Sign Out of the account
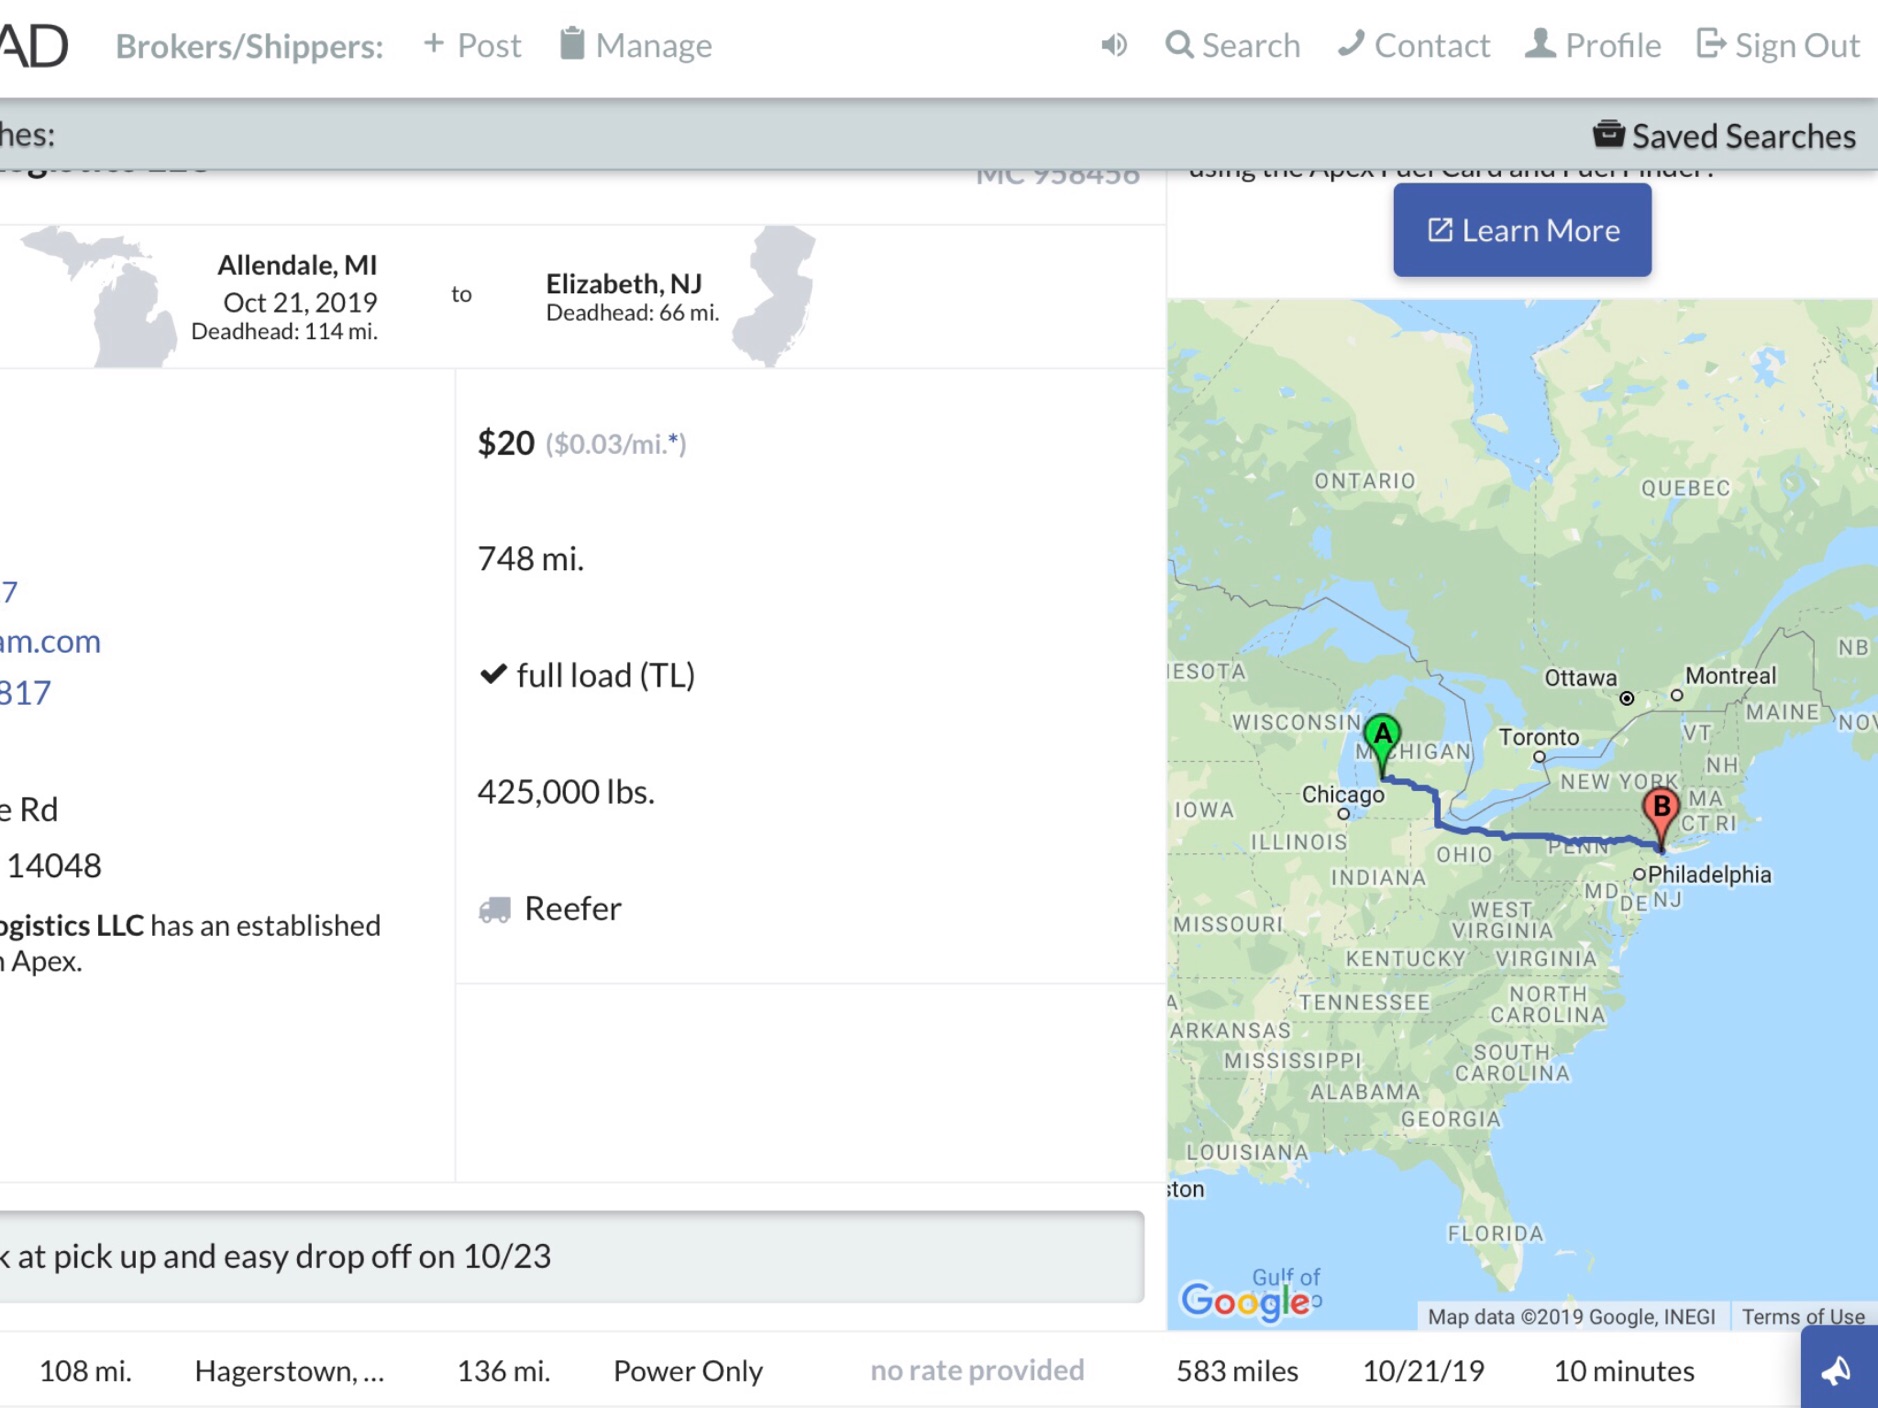Screen dimensions: 1878x1408 1778,45
